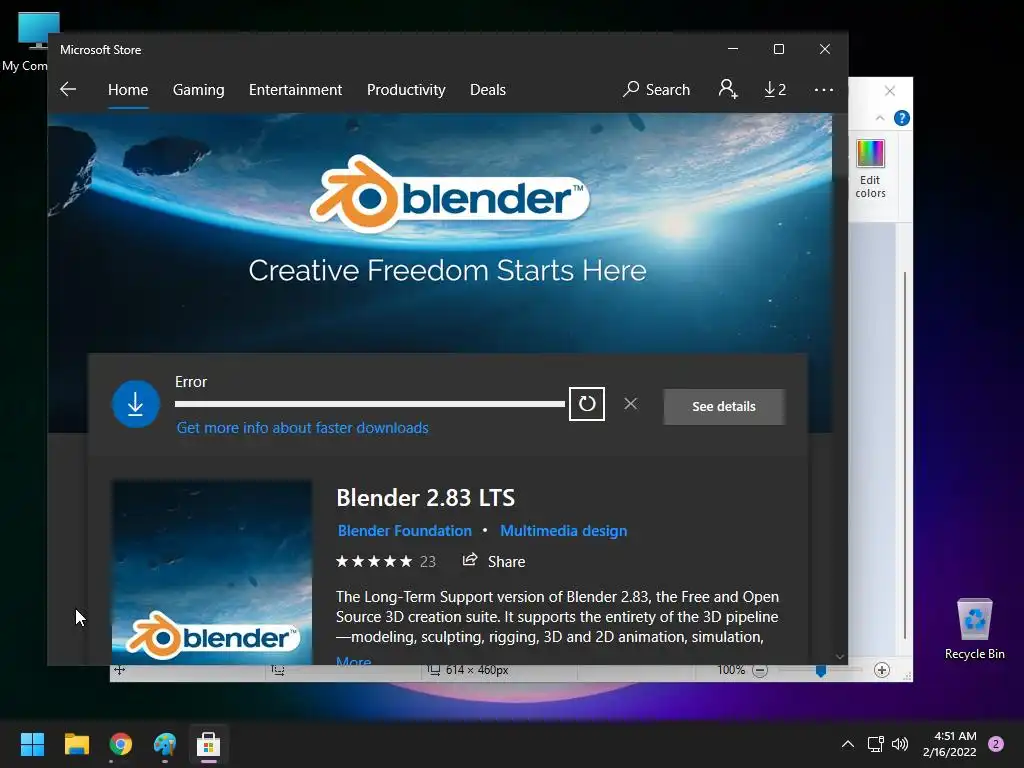Click the Search button in the Store
The height and width of the screenshot is (768, 1024).
(x=656, y=89)
